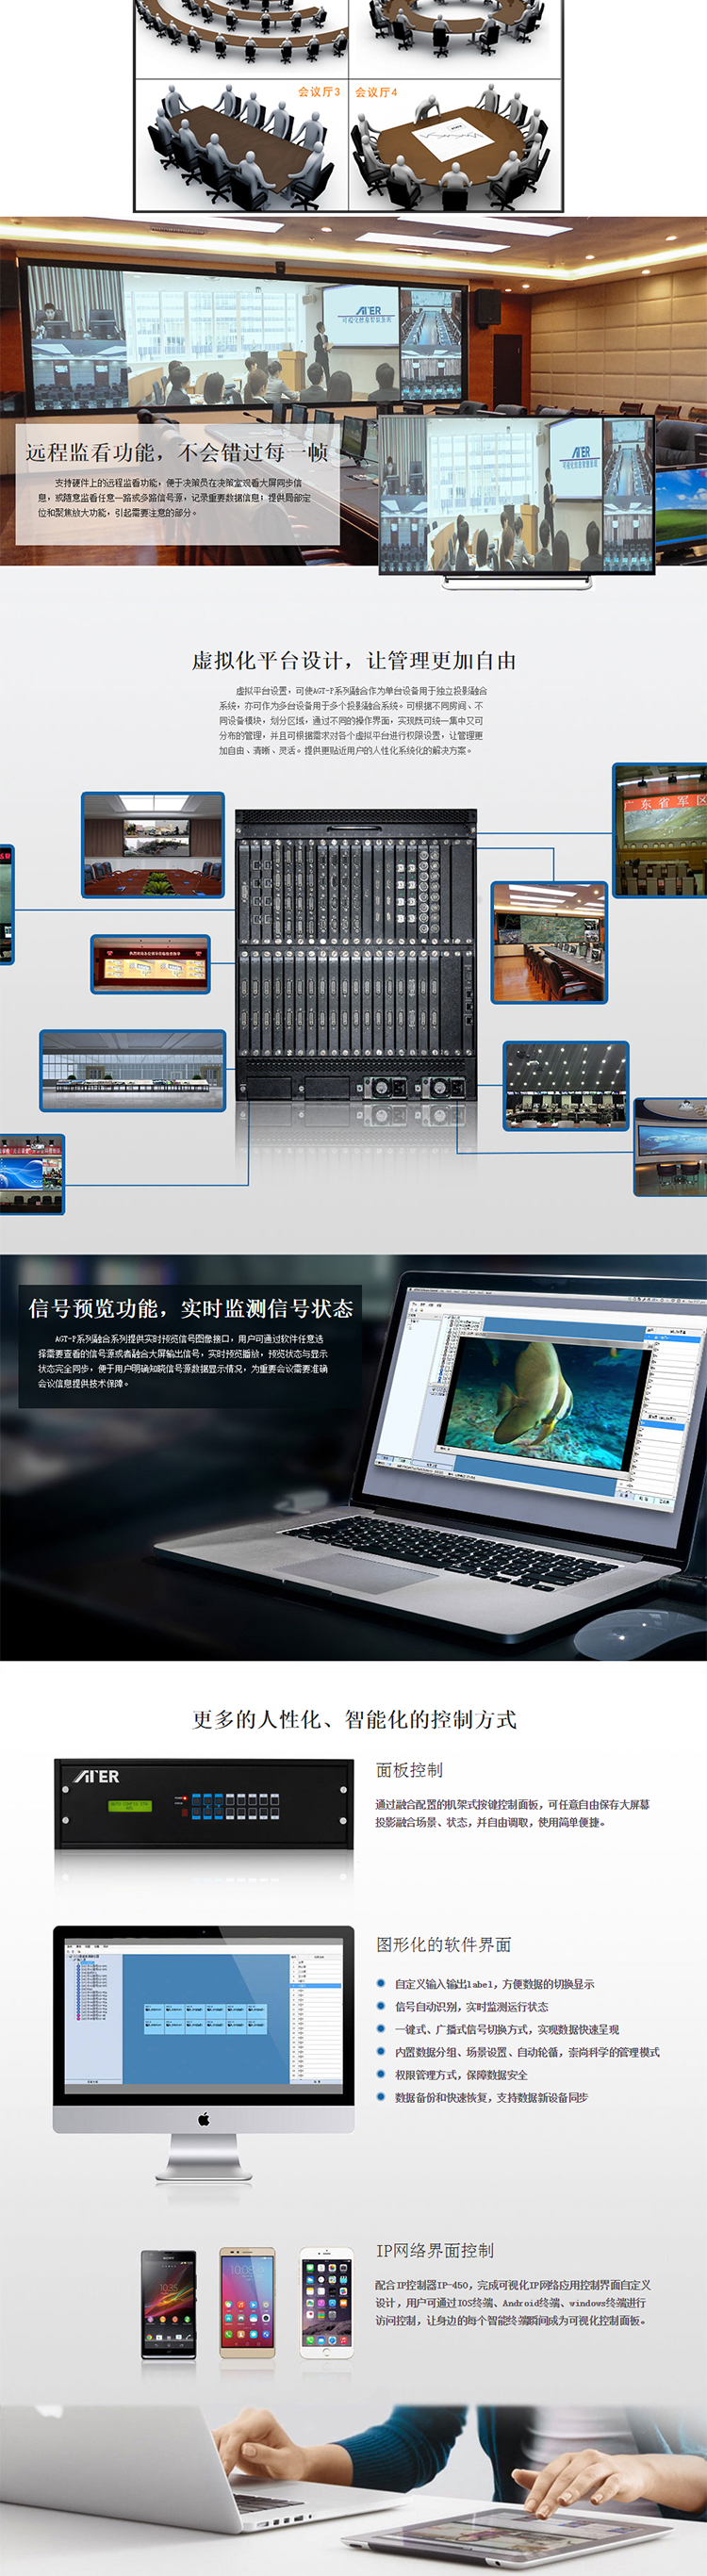
Task: Click the blue bullet before 权限管理方式
Action: [x=381, y=2074]
